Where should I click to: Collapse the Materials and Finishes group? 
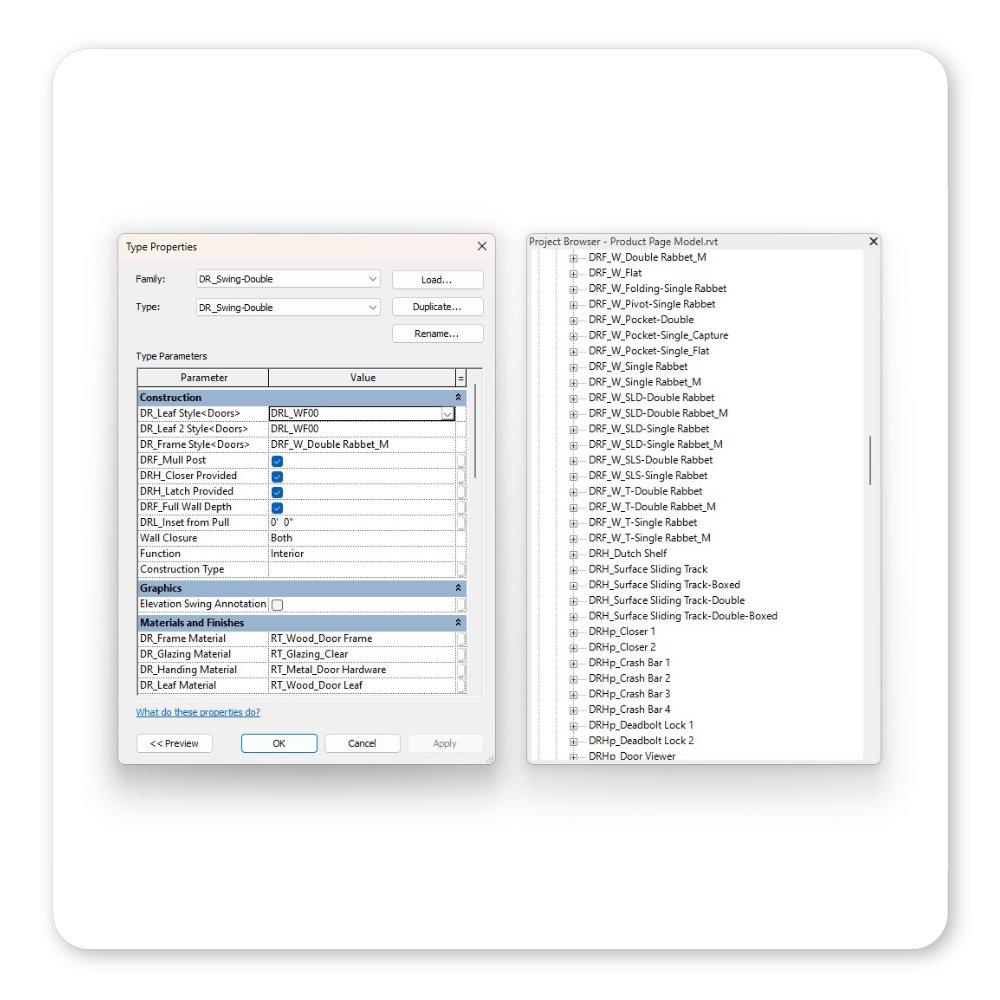pyautogui.click(x=458, y=622)
